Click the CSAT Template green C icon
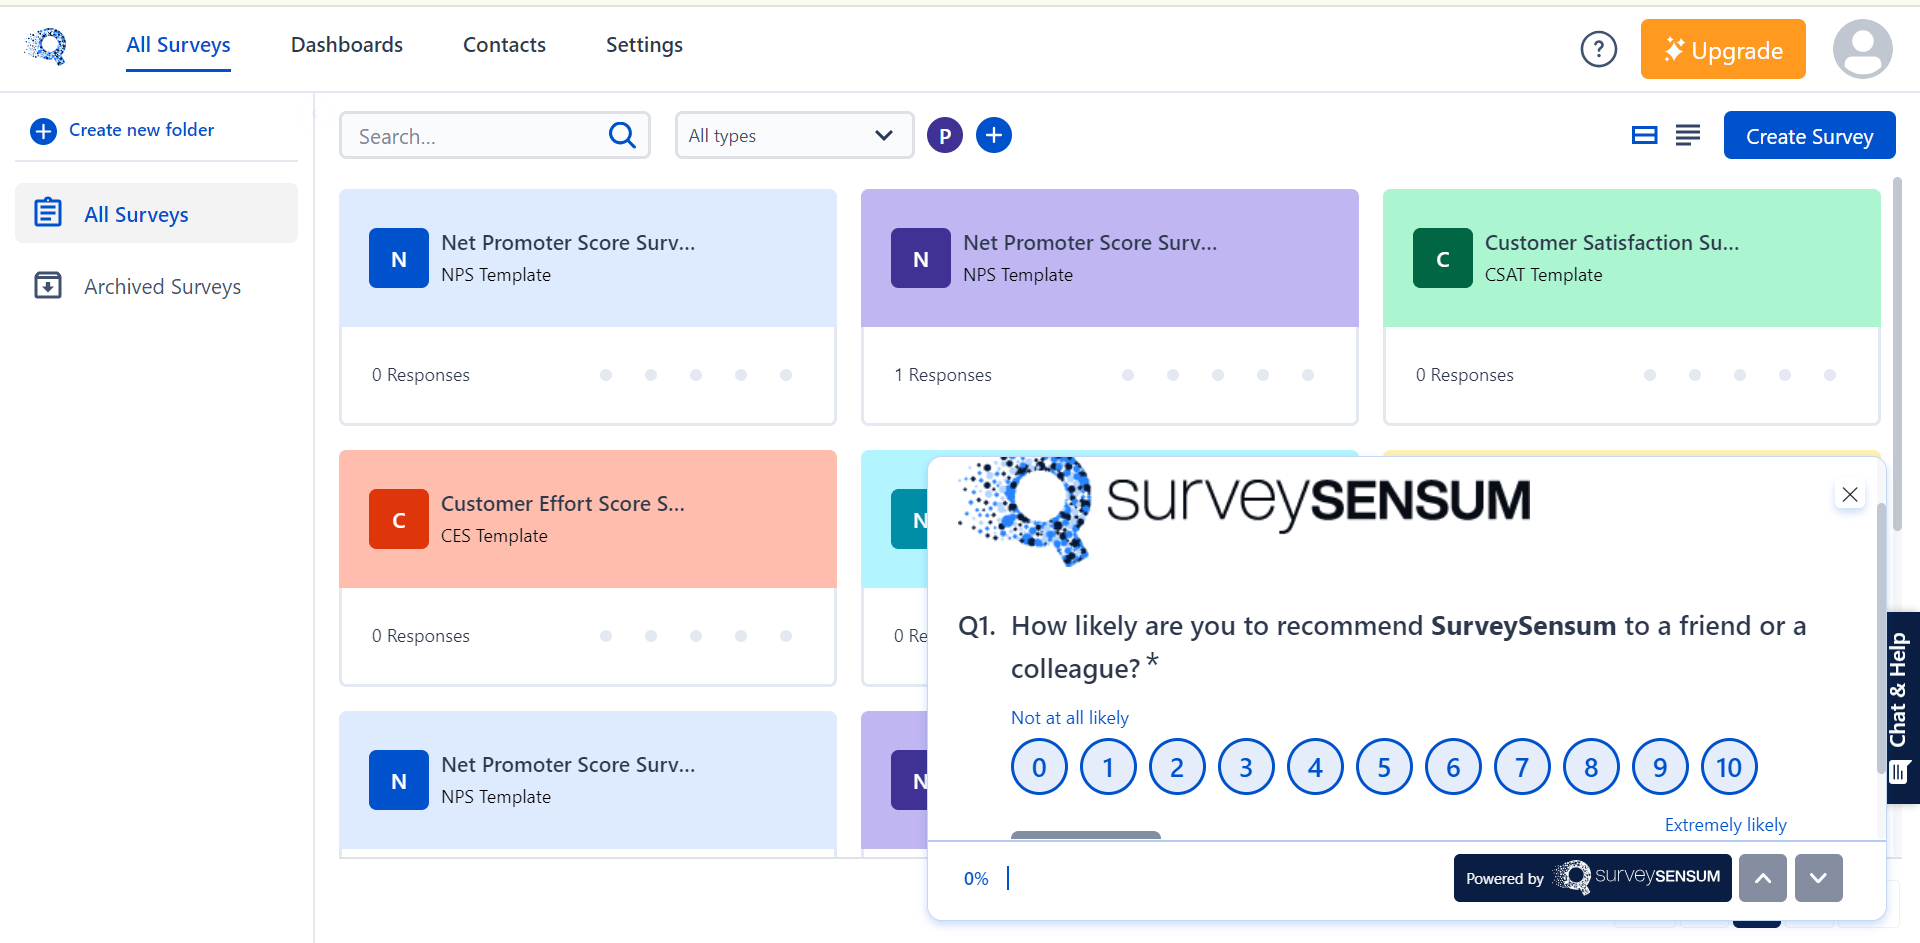Viewport: 1920px width, 943px height. pos(1442,257)
